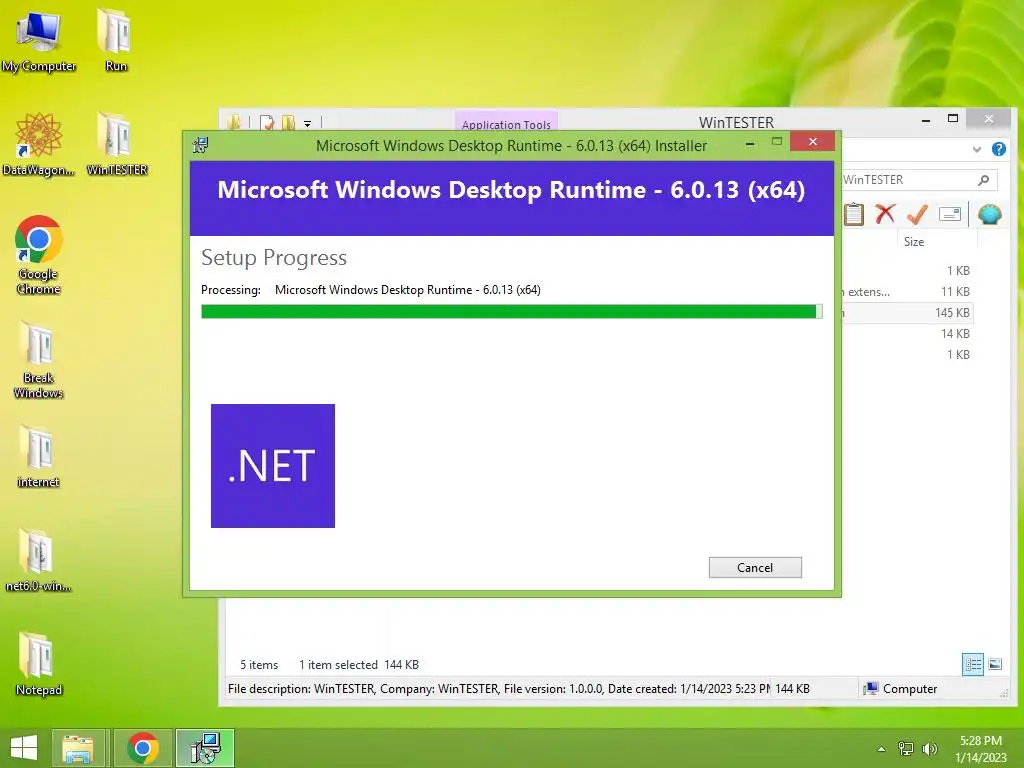Expand the ribbon chevron in WinTESTER window

[977, 149]
